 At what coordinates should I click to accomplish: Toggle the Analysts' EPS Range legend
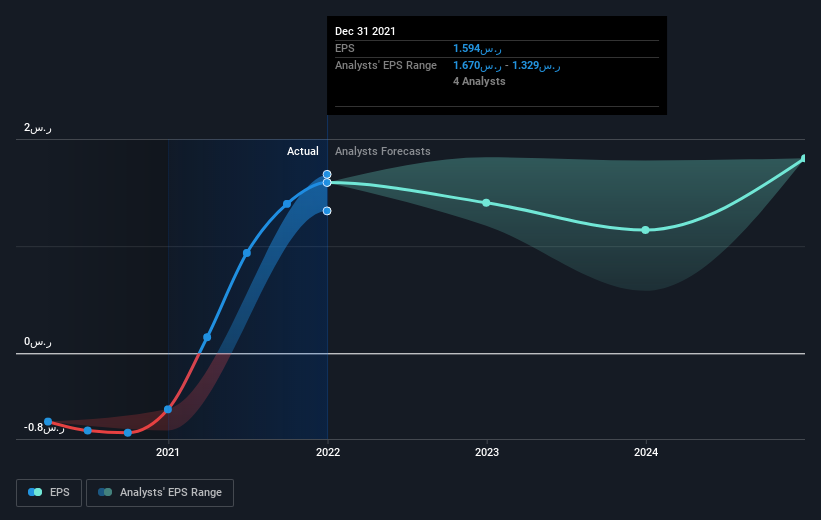pos(160,493)
